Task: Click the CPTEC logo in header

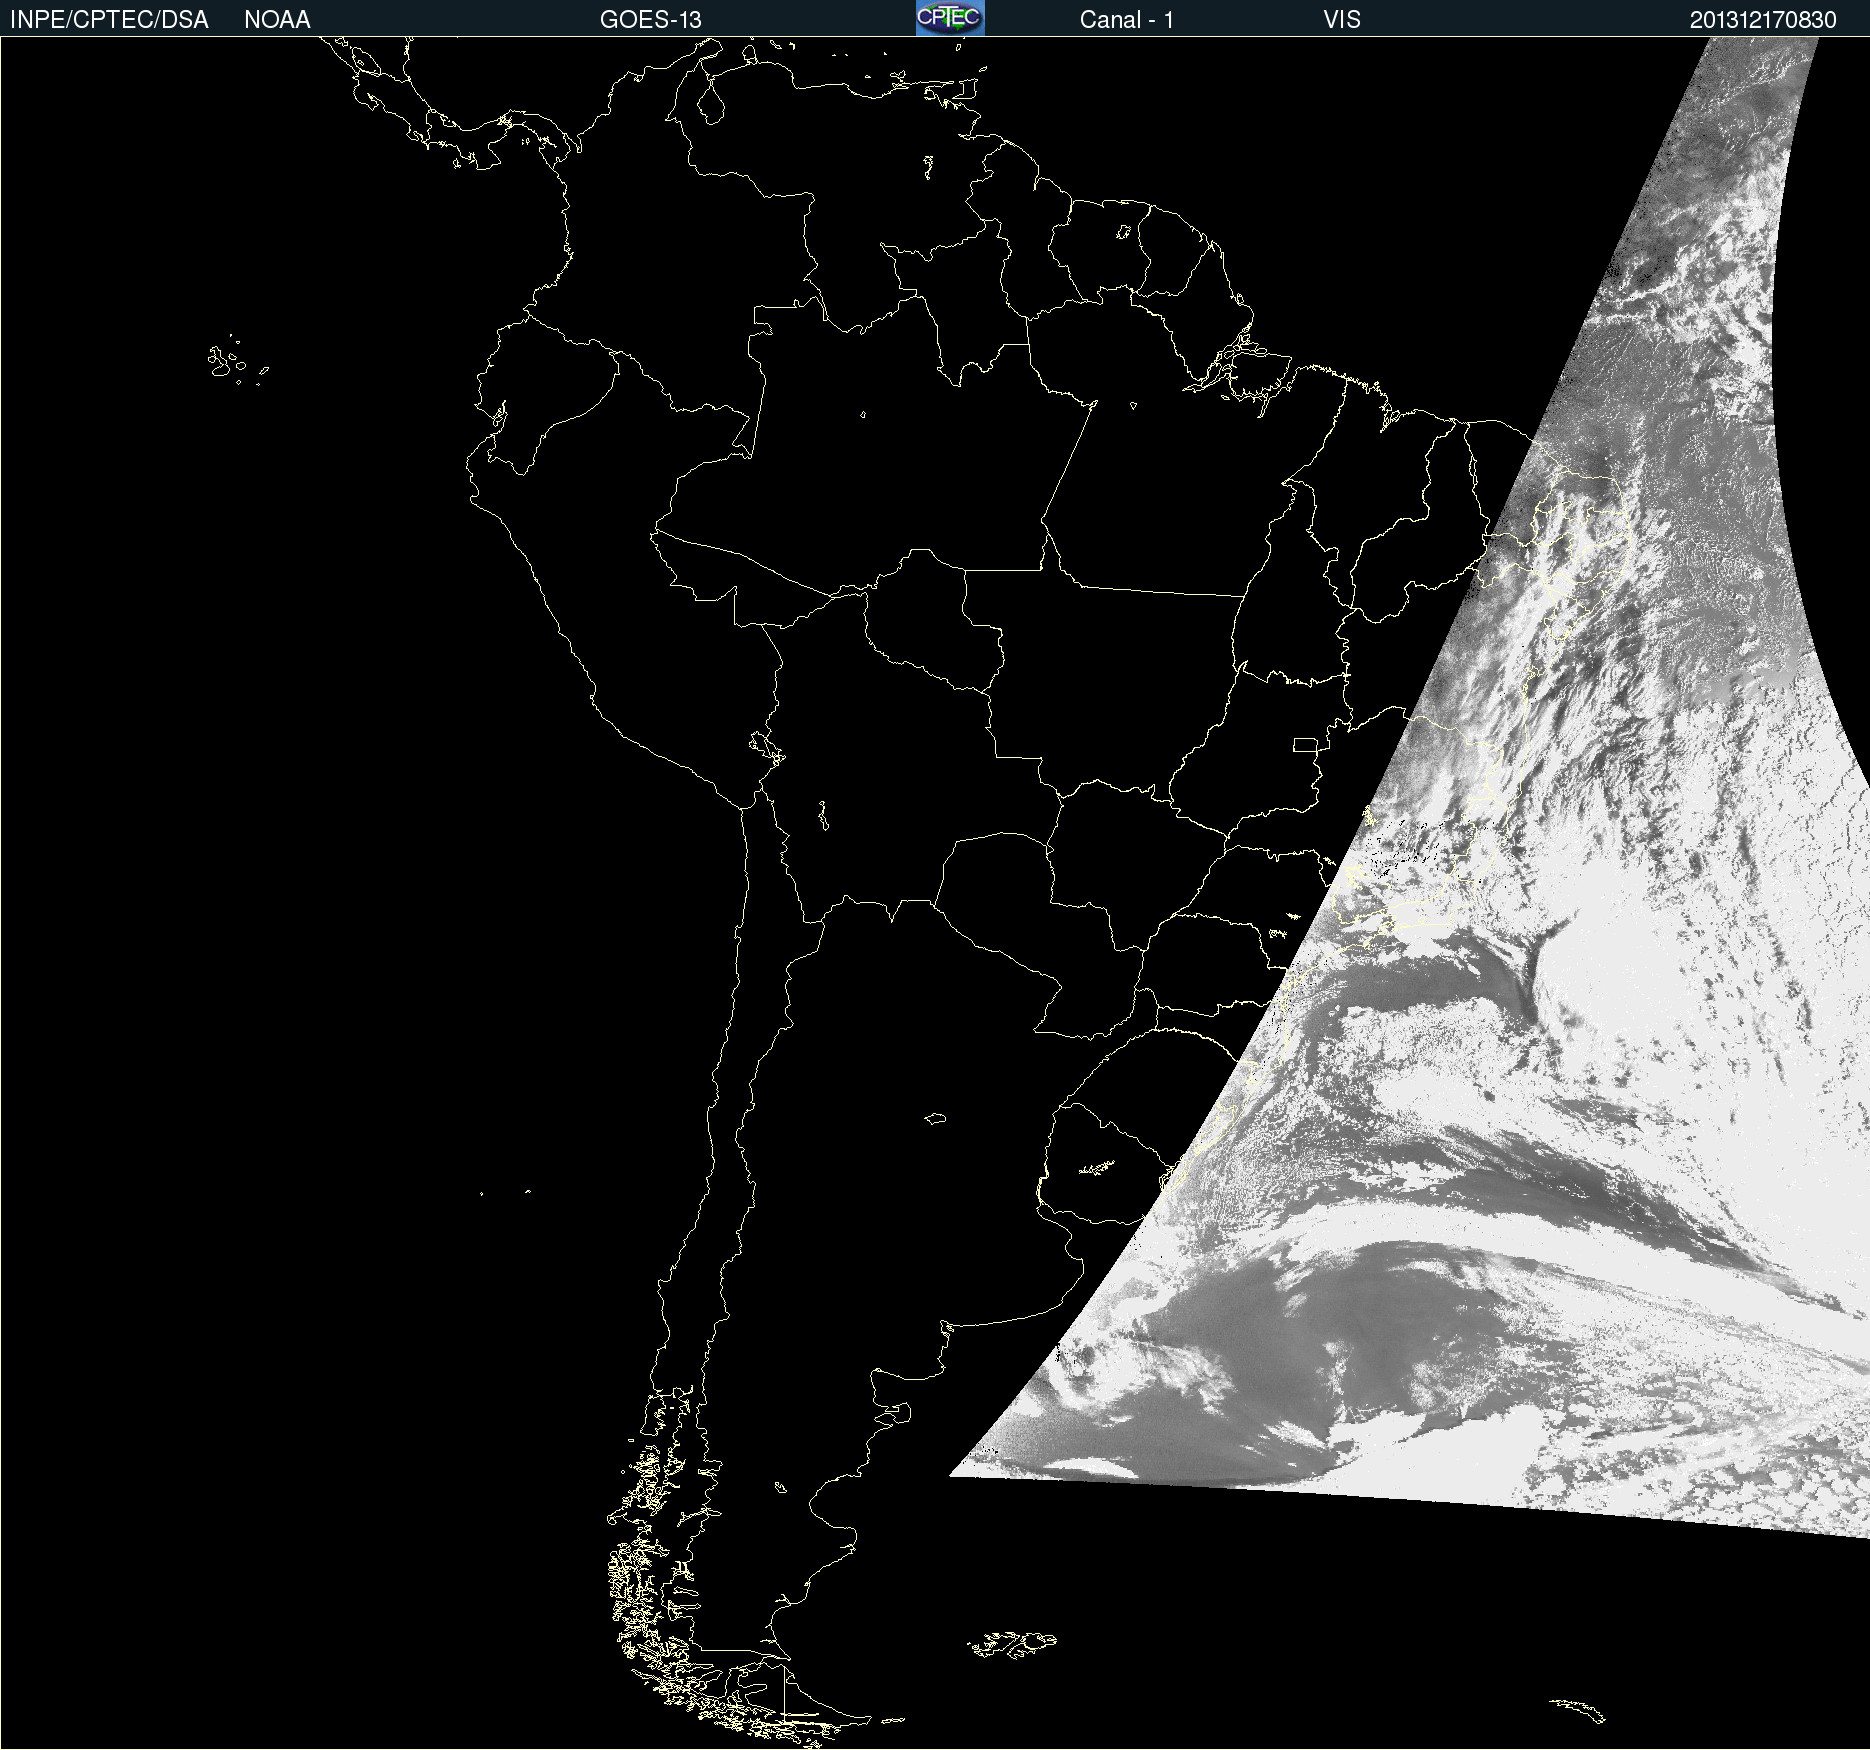Action: (950, 18)
